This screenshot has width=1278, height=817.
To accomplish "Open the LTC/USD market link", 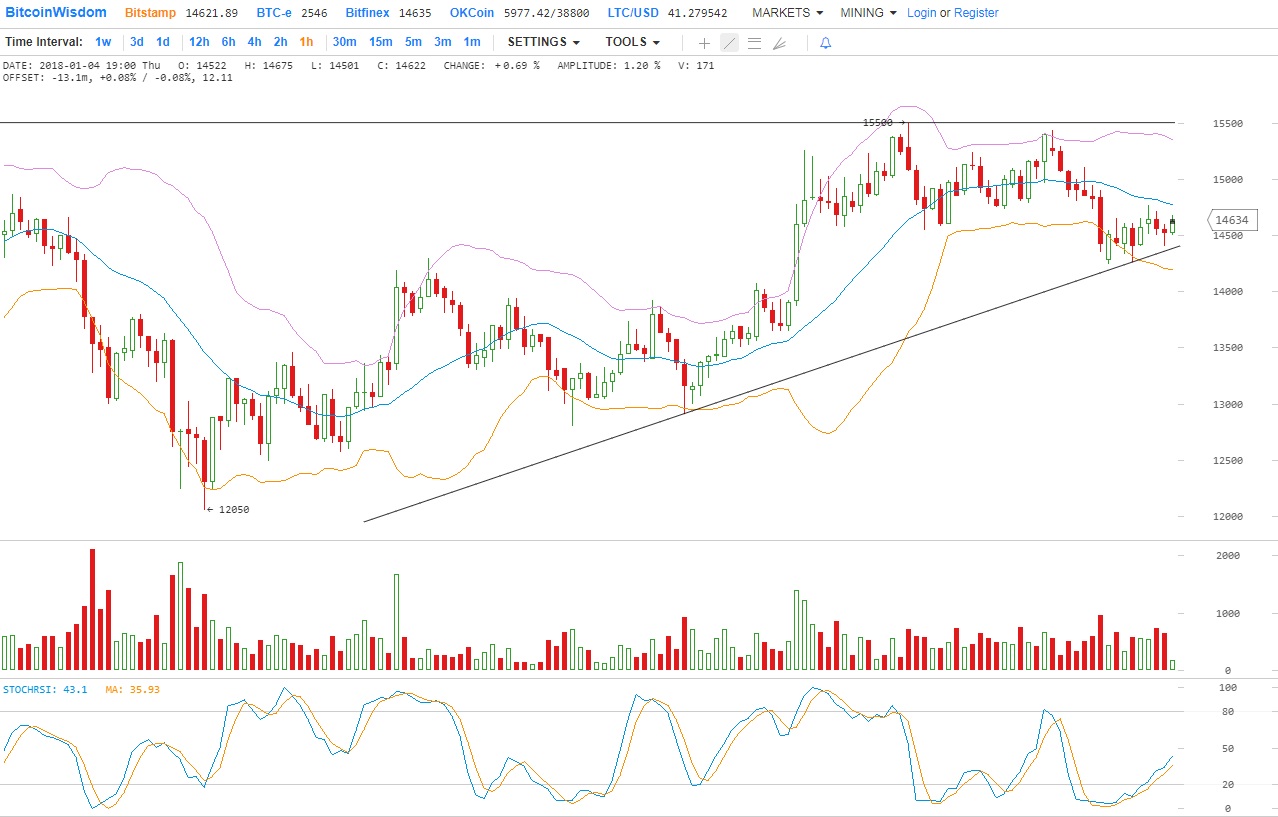I will click(x=635, y=13).
